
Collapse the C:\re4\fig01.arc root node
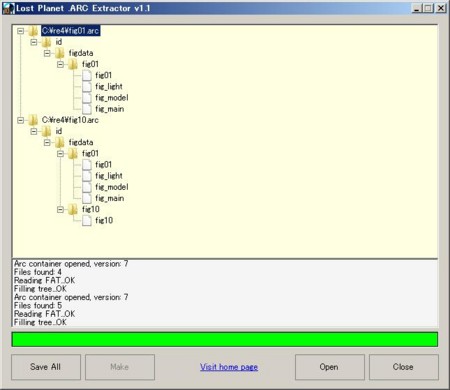tap(21, 31)
